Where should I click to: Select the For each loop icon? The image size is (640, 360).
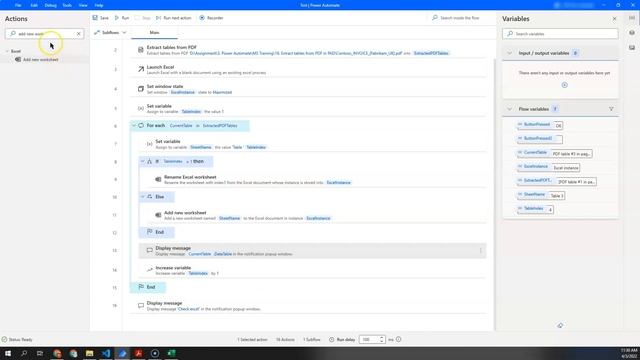[141, 126]
